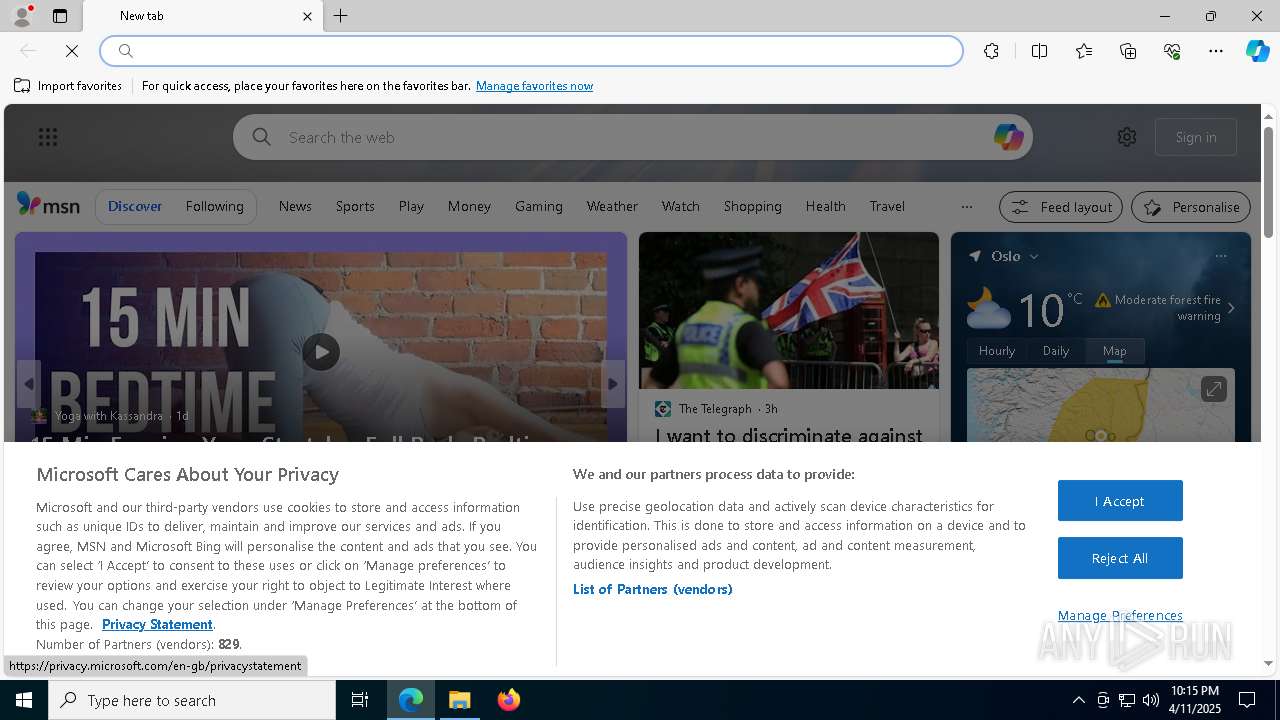Expand more navigation categories ellipsis
Screen dimensions: 1280x720
tap(966, 207)
